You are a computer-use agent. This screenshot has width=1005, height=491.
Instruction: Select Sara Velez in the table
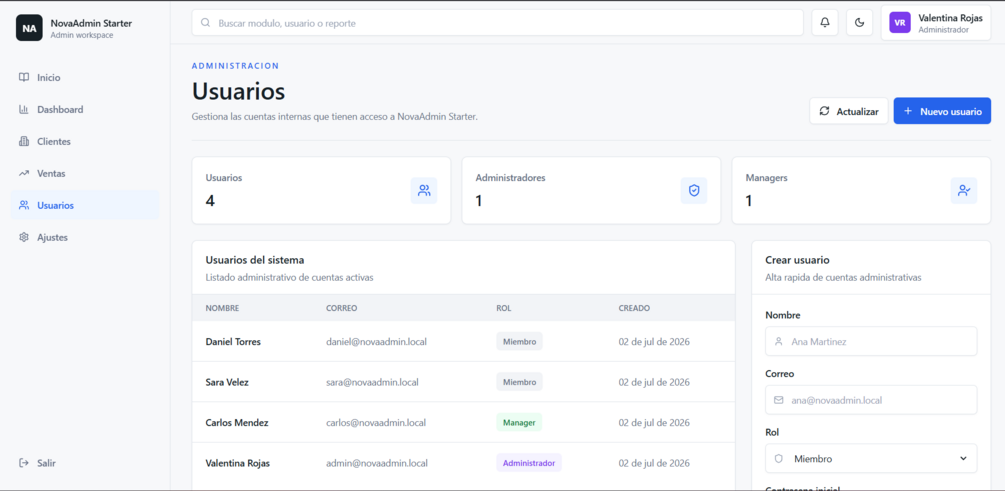tap(227, 382)
